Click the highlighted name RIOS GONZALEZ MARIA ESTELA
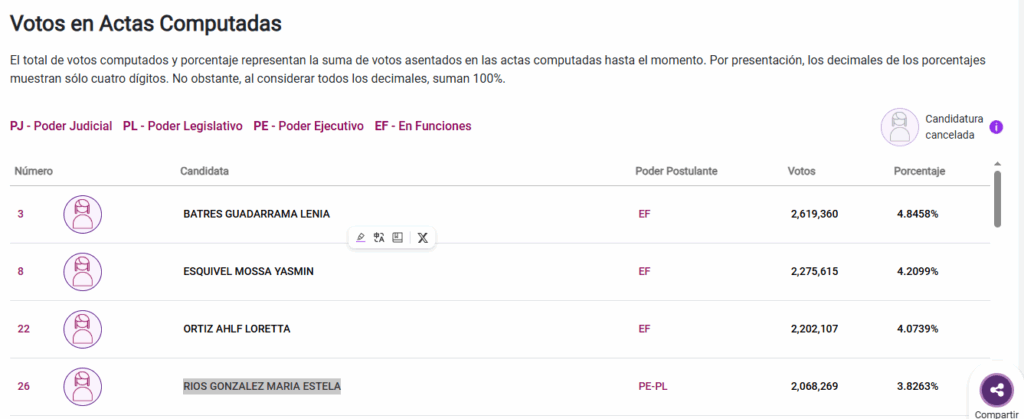The height and width of the screenshot is (419, 1024). [262, 386]
